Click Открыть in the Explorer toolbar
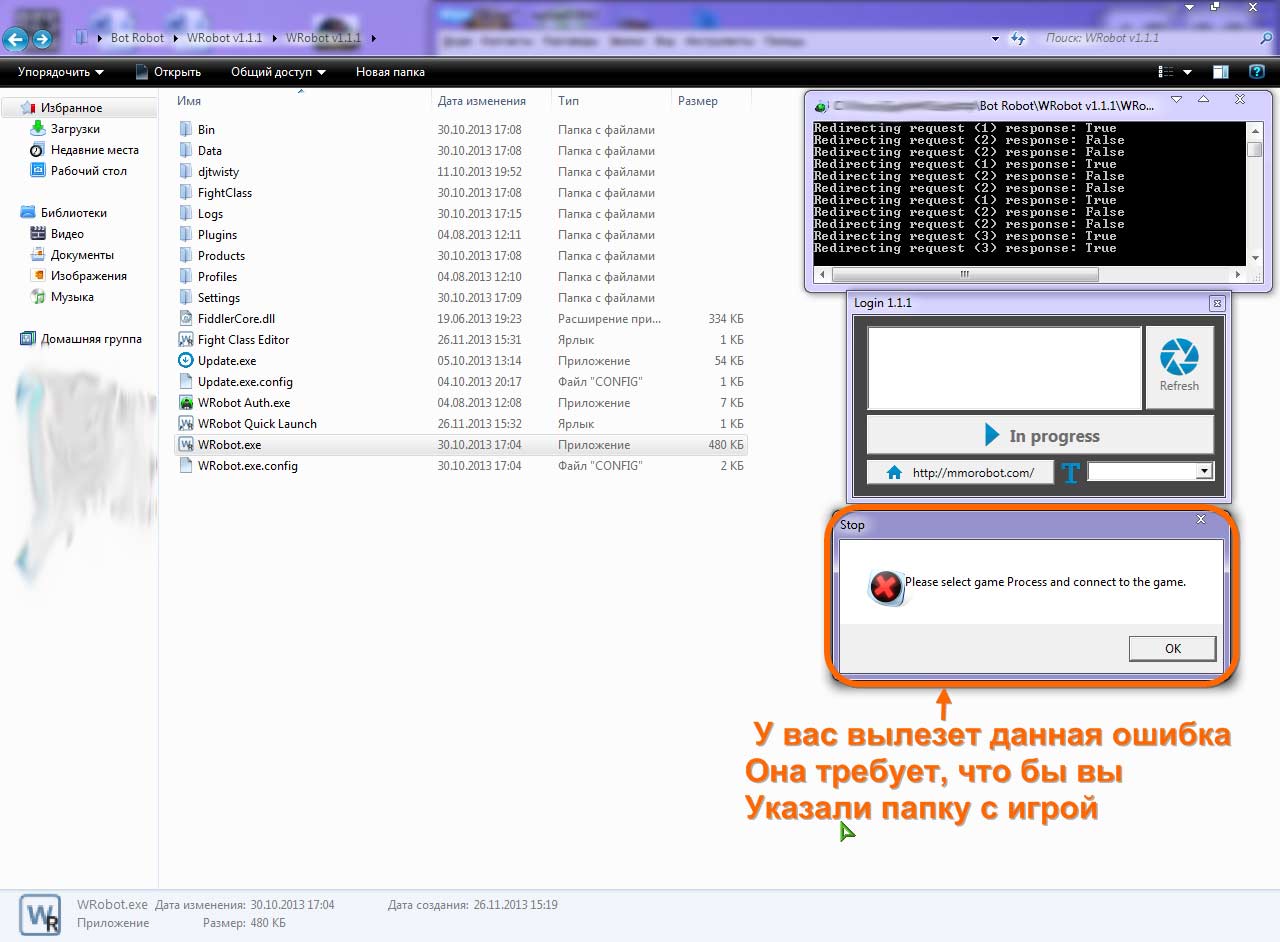Image resolution: width=1280 pixels, height=942 pixels. coord(168,72)
